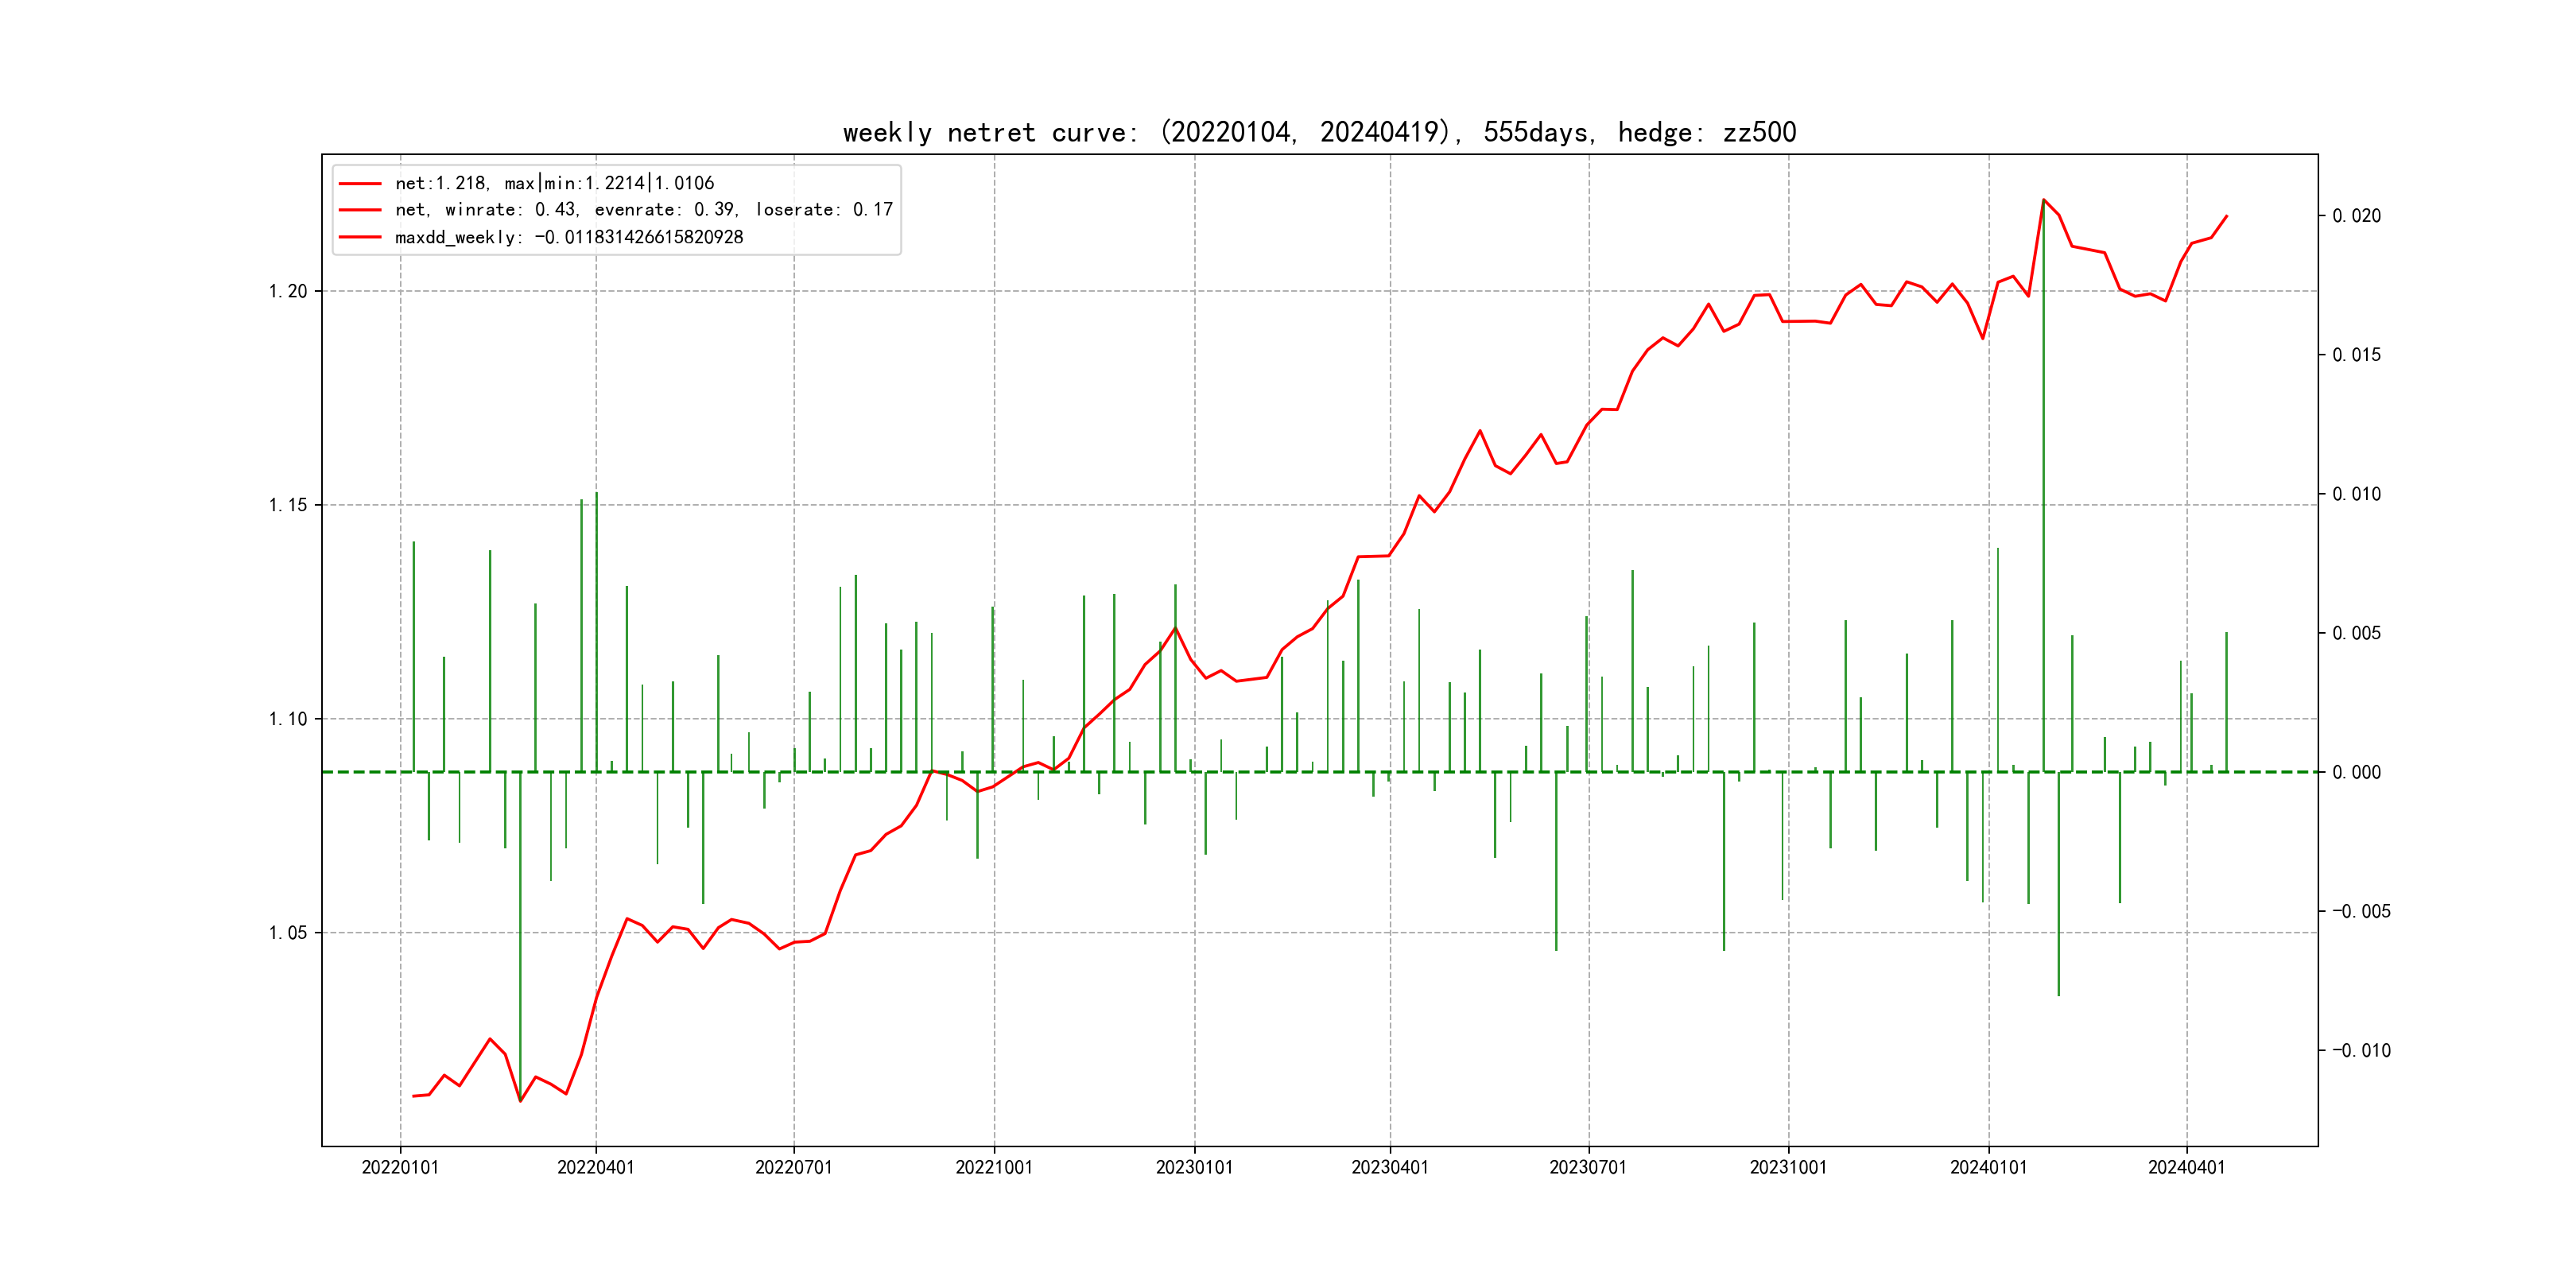Click the 20220401 x-axis date label
2576x1288 pixels.
[x=596, y=1167]
